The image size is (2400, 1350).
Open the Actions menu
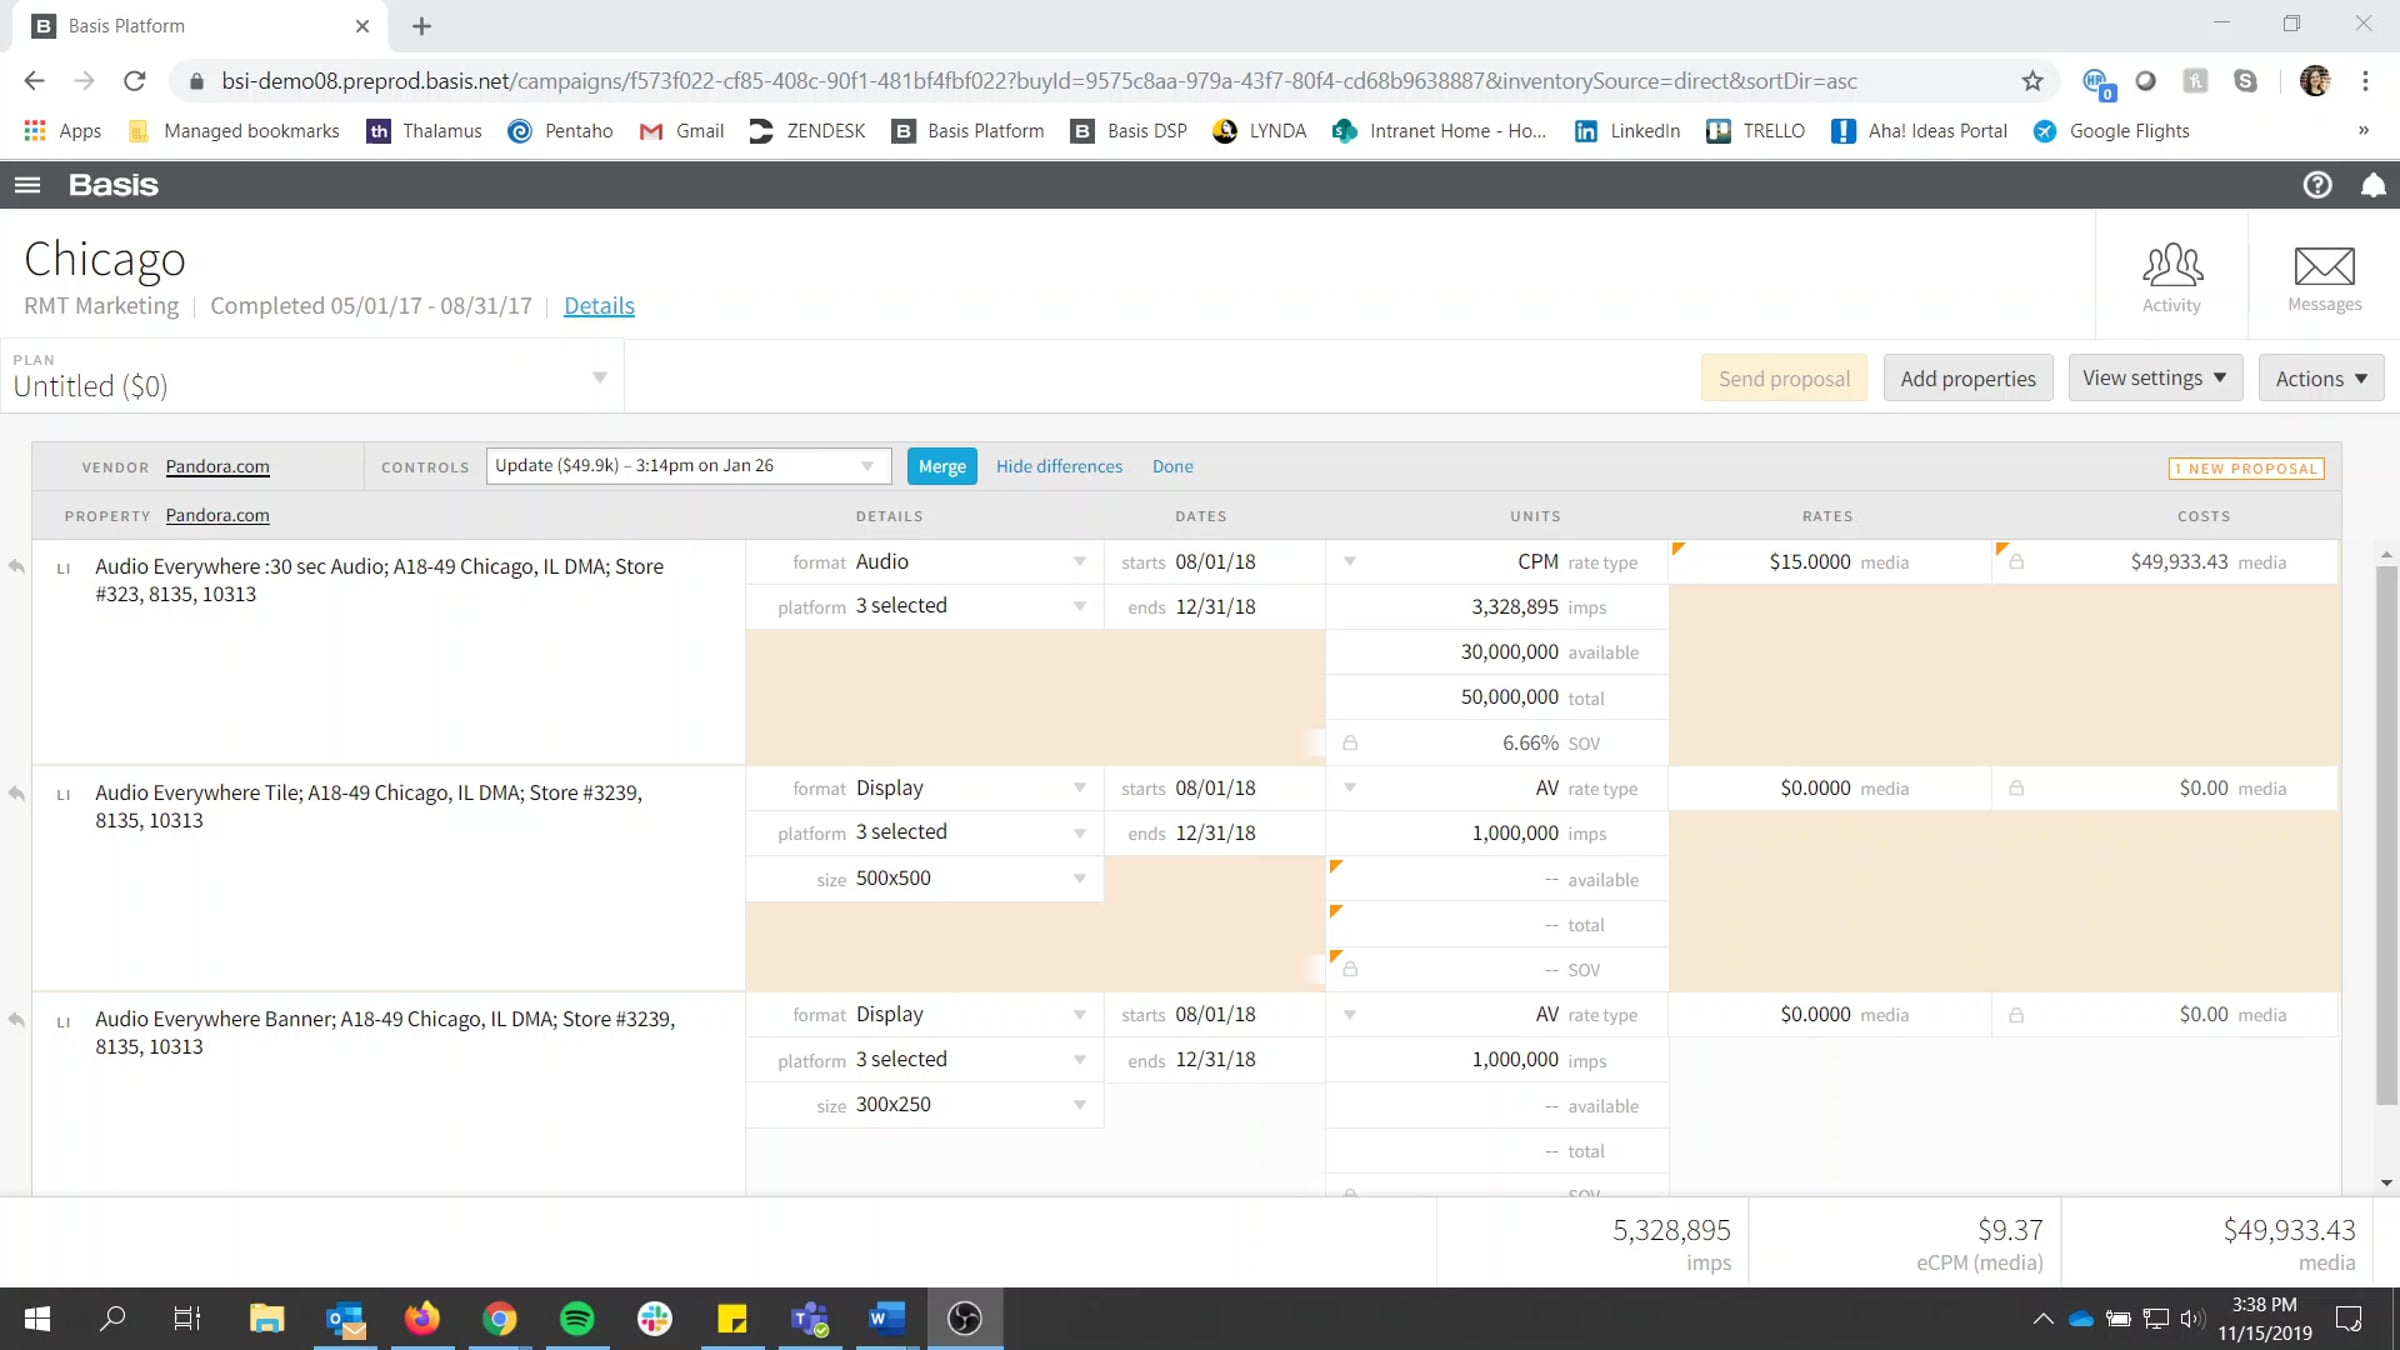coord(2320,378)
